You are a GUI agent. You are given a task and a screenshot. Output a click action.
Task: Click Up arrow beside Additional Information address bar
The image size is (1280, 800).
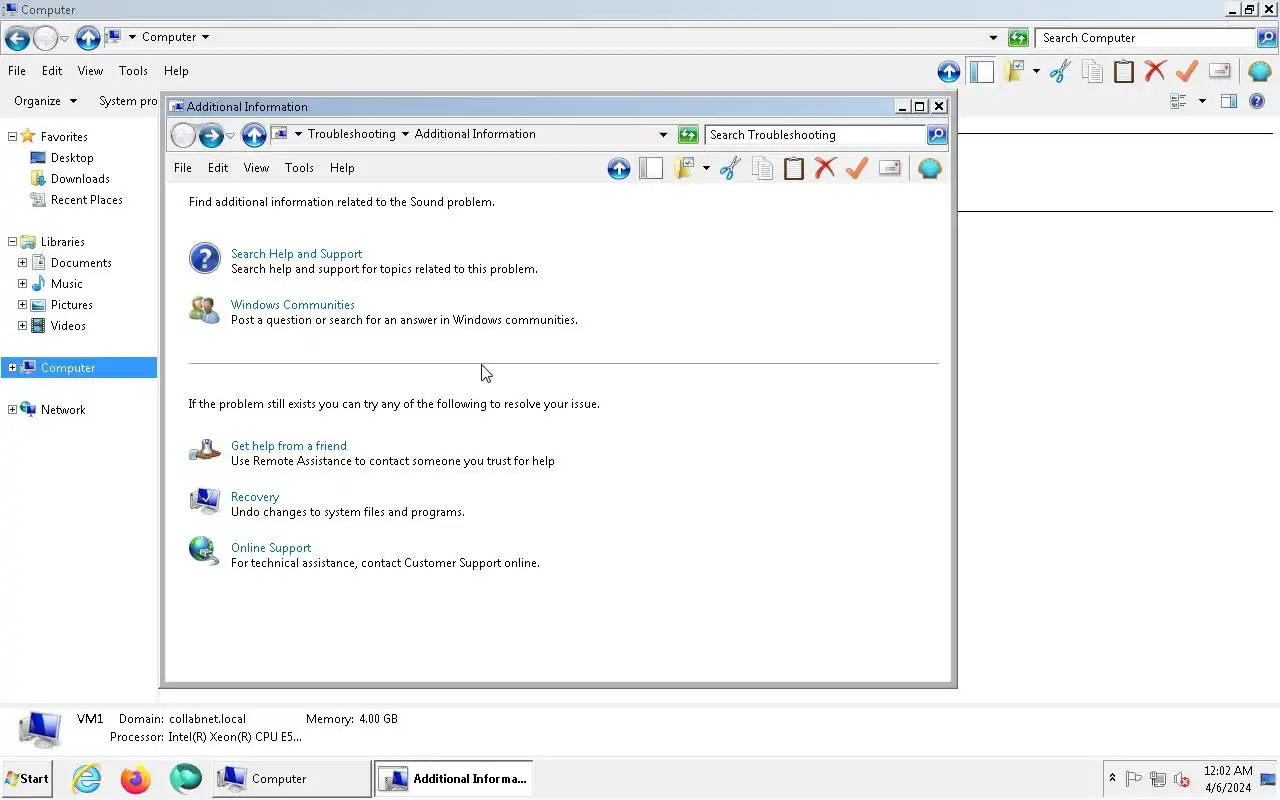[254, 135]
